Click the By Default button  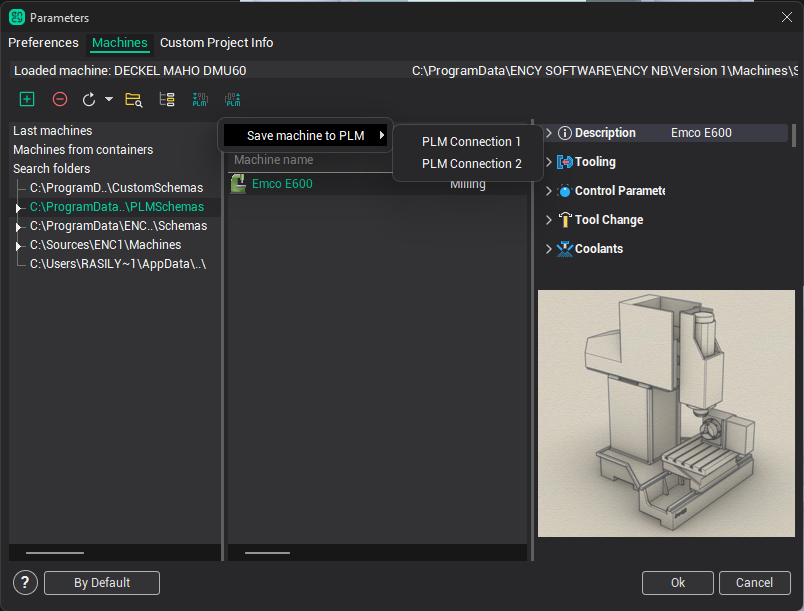click(102, 583)
